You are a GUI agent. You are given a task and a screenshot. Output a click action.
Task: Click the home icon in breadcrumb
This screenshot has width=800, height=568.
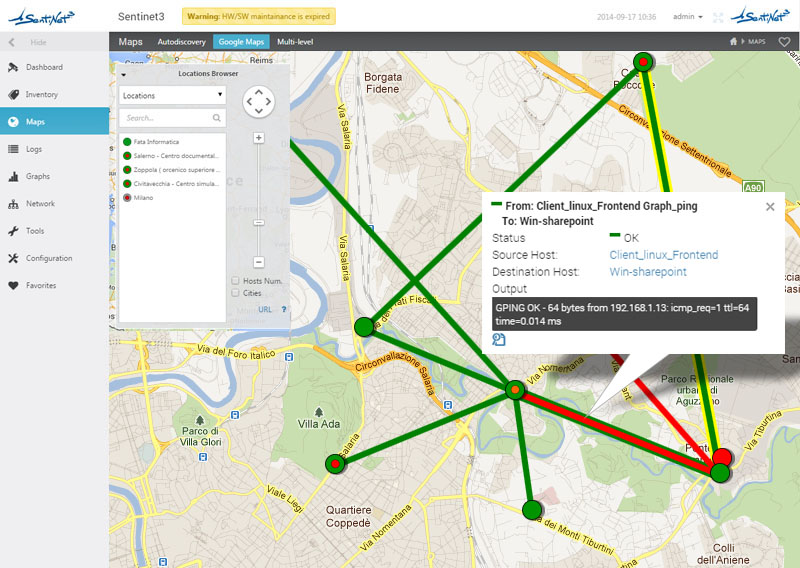pyautogui.click(x=733, y=41)
